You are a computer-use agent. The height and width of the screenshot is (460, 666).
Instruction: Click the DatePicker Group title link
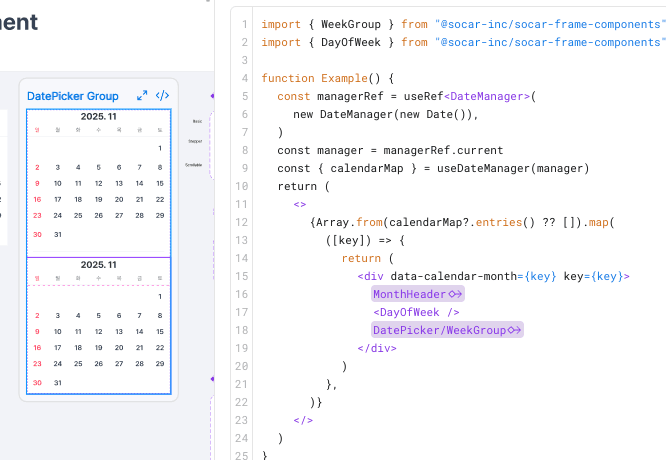(x=73, y=96)
